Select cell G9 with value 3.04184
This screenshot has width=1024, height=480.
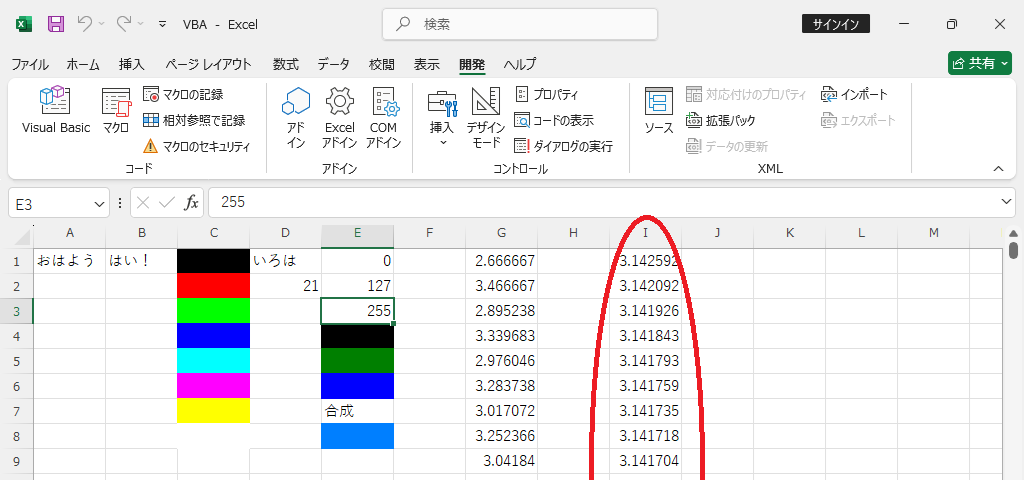point(502,461)
